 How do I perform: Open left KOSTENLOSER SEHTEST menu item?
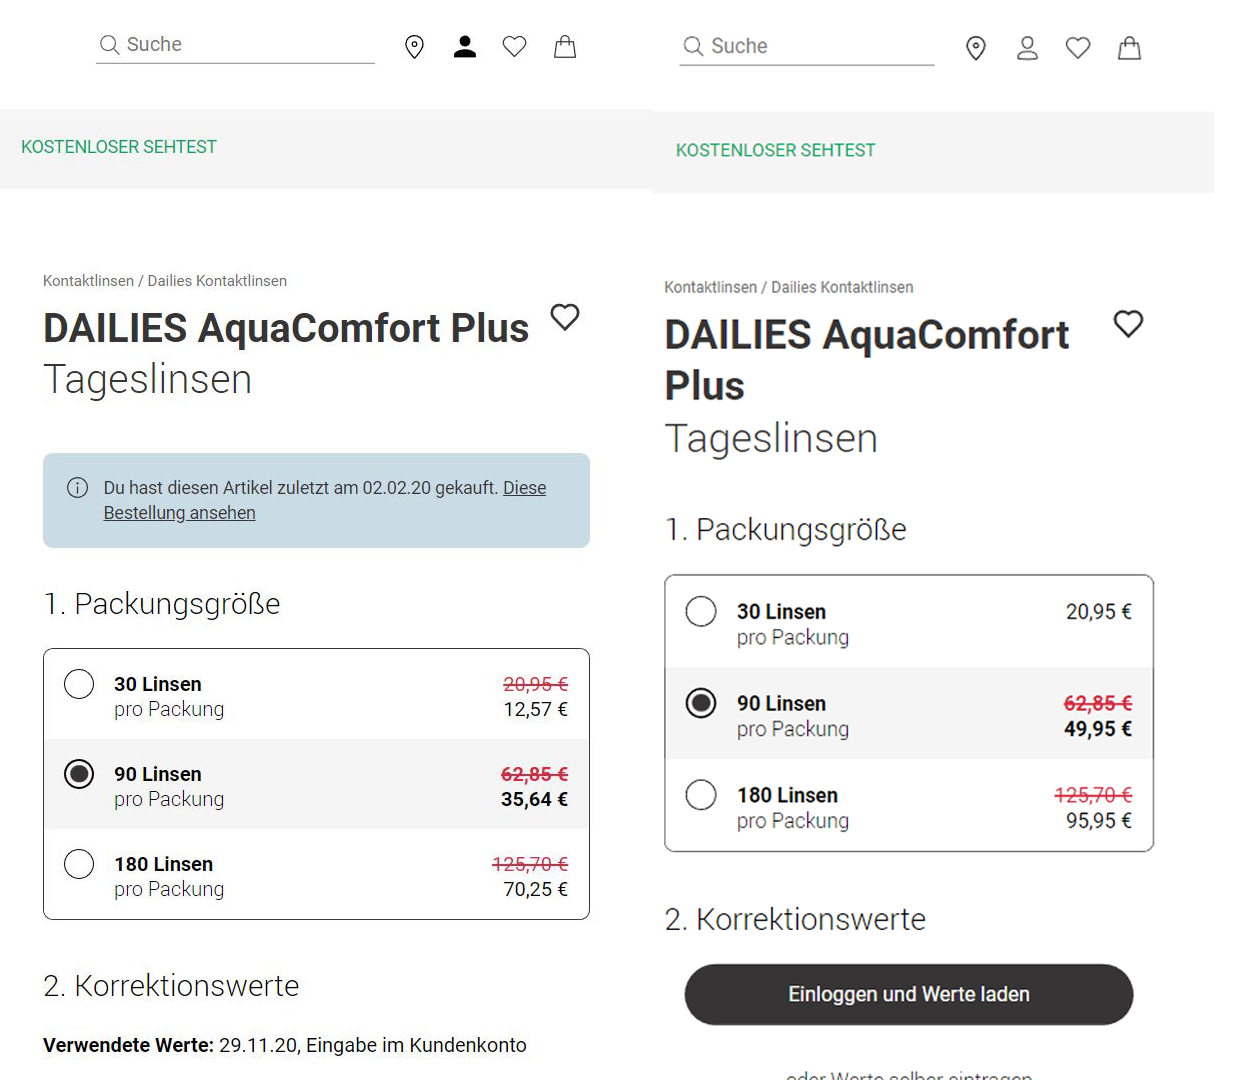119,147
